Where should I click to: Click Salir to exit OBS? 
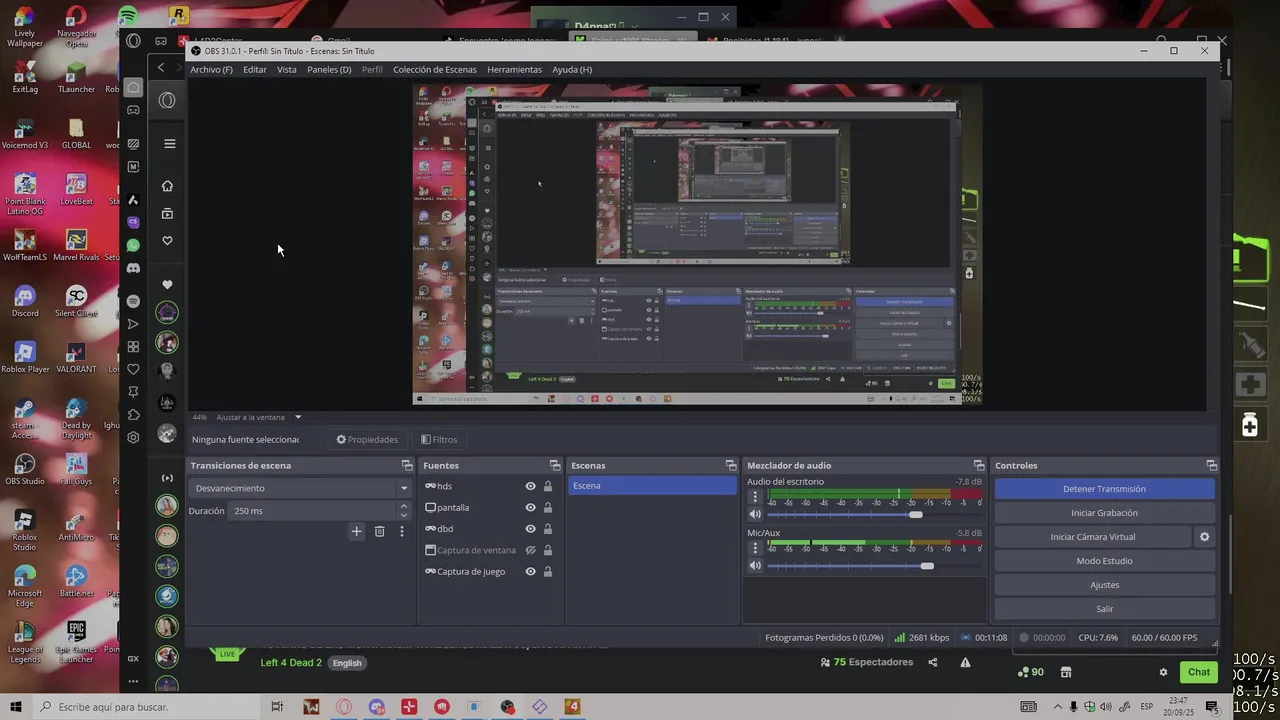[x=1104, y=609]
